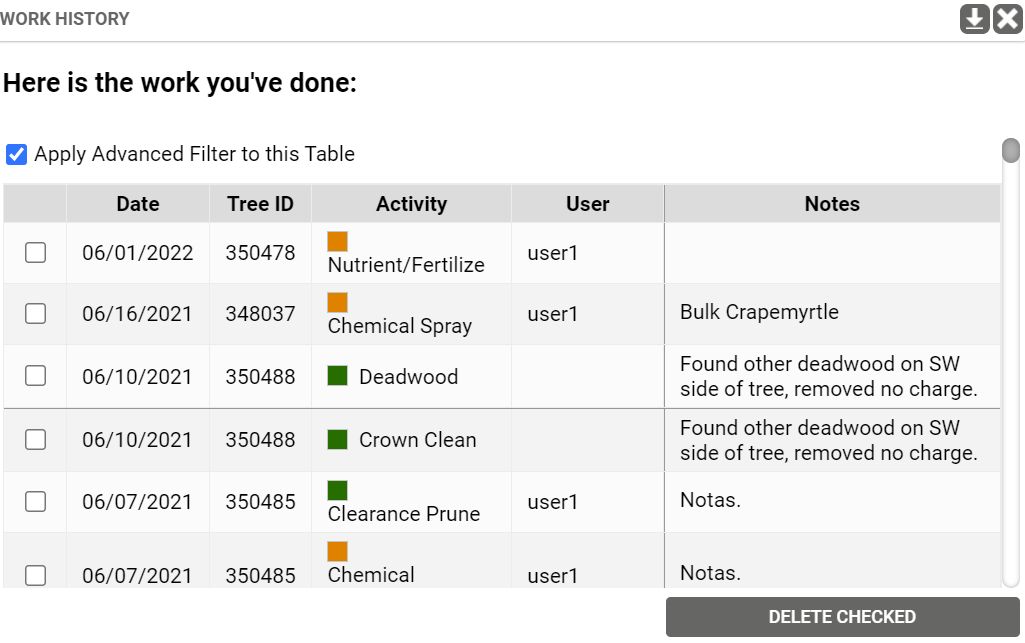The image size is (1025, 643).
Task: Click orange swatch above Chemical Spray
Action: pyautogui.click(x=338, y=302)
